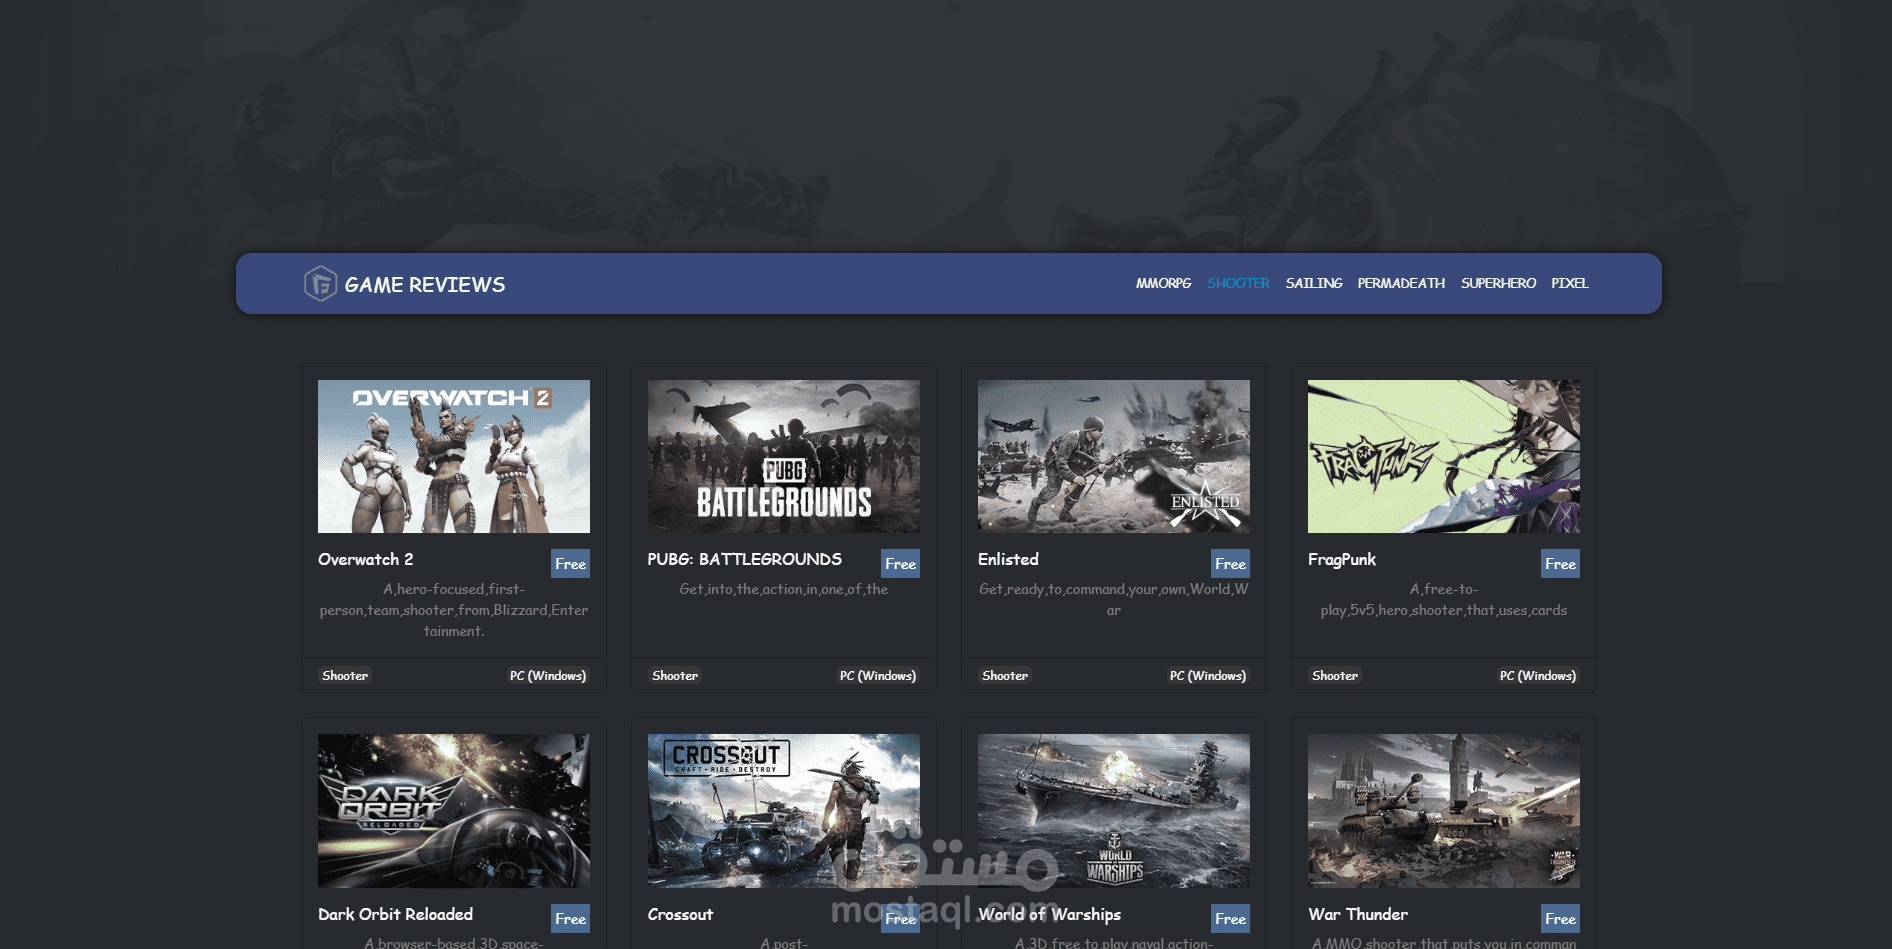This screenshot has height=949, width=1892.
Task: Click the Enlisted game thumbnail
Action: pyautogui.click(x=1114, y=456)
